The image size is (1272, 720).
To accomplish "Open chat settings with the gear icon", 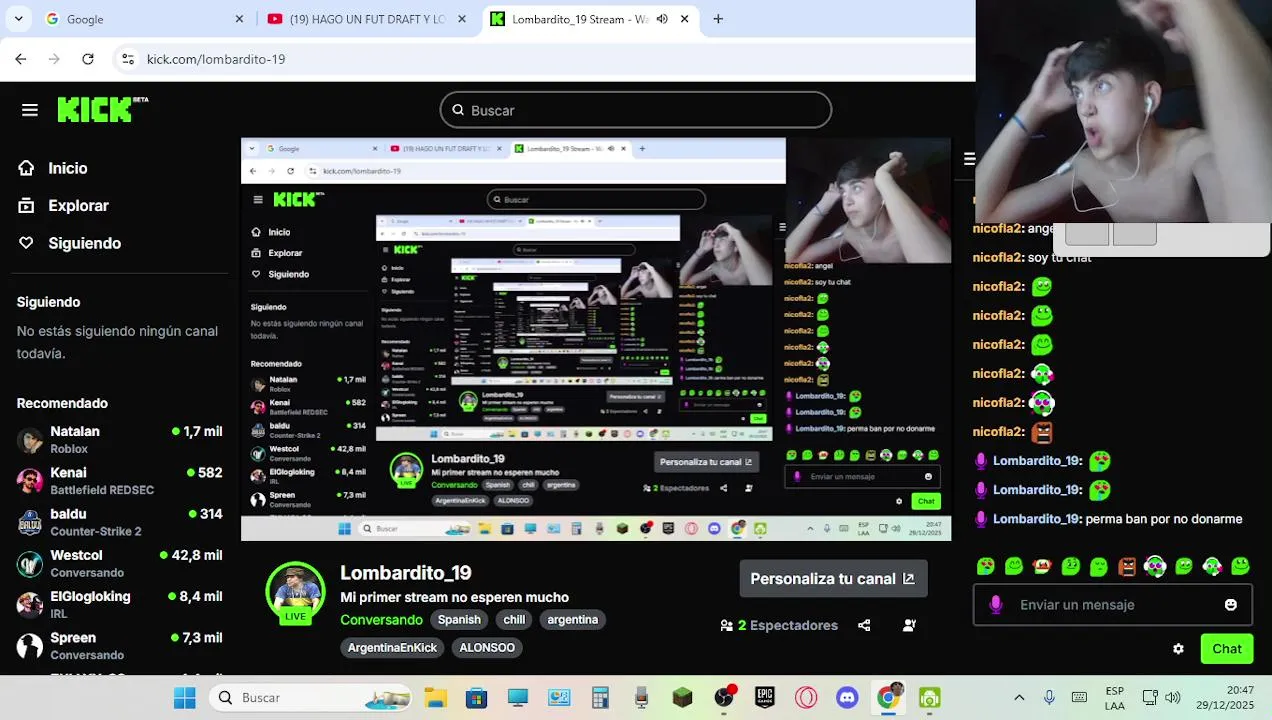I will click(1178, 649).
